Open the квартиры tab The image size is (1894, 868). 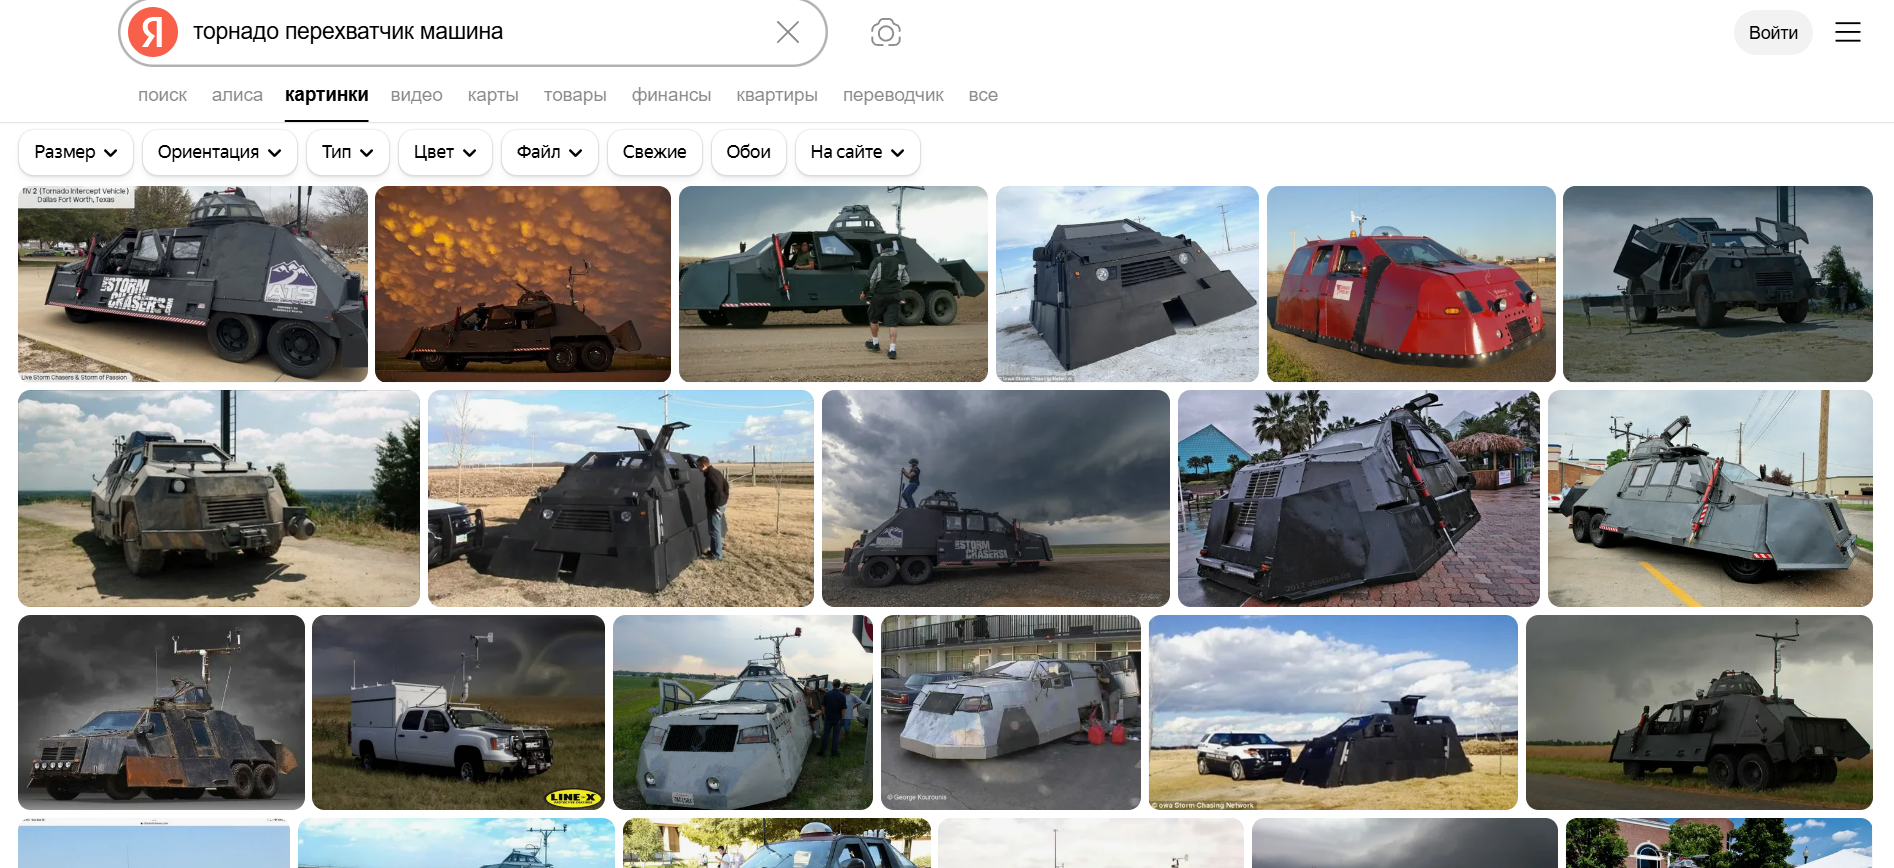[777, 95]
